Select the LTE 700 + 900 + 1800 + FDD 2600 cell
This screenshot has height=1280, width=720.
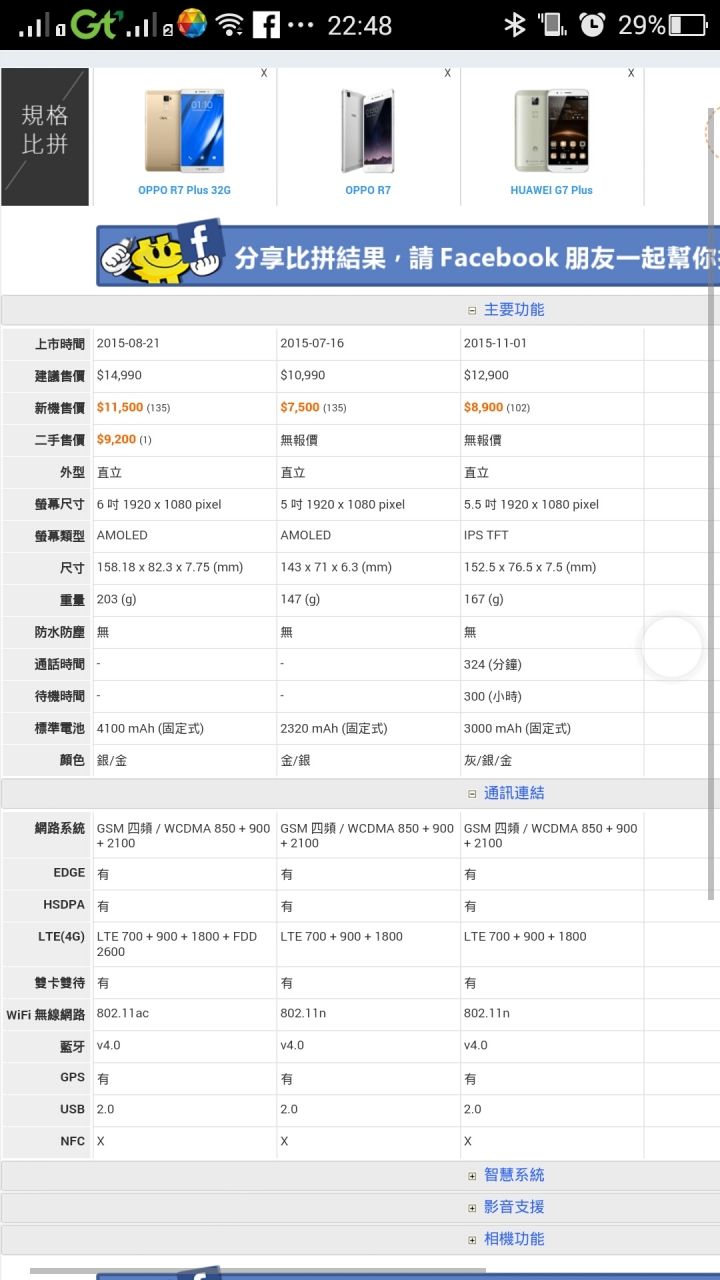(177, 944)
